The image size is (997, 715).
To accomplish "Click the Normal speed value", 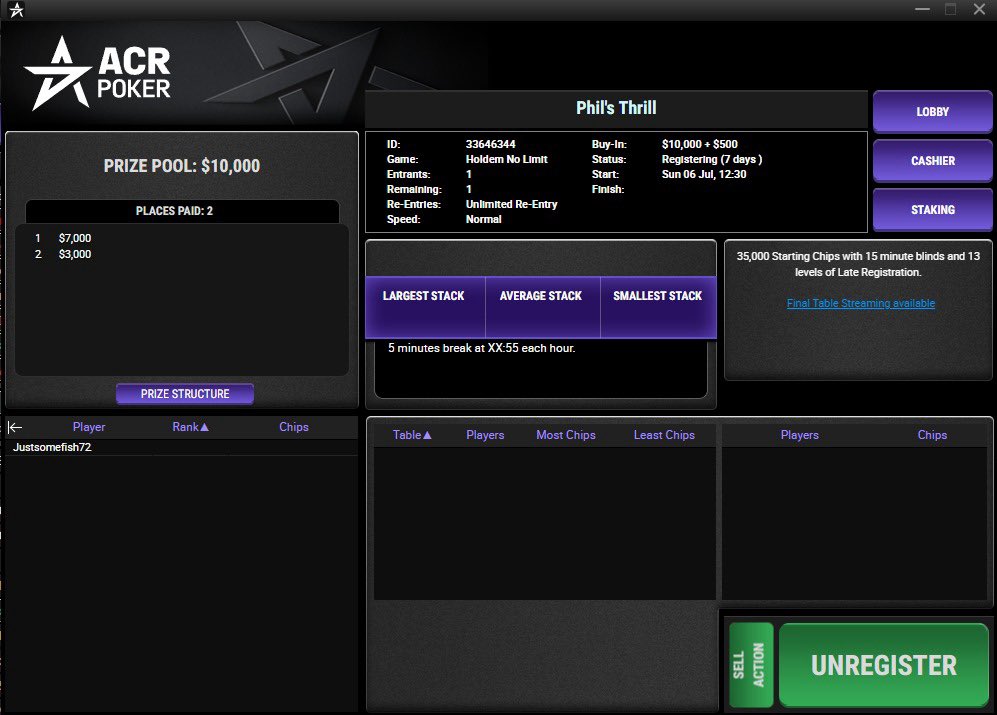I will (483, 219).
